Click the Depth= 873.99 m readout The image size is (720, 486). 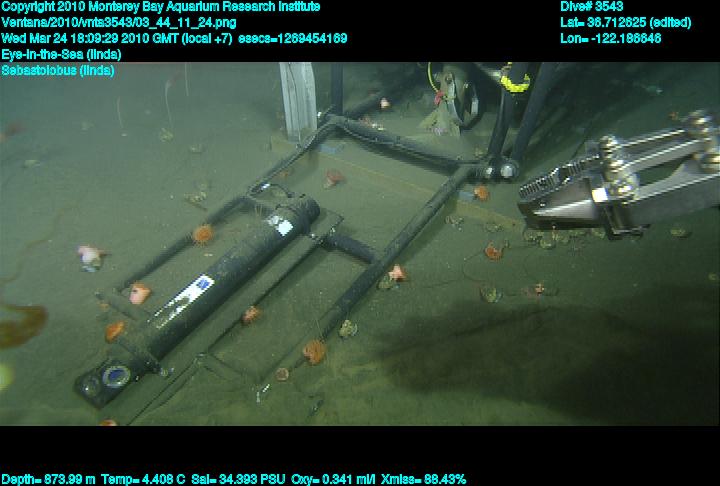(x=48, y=480)
